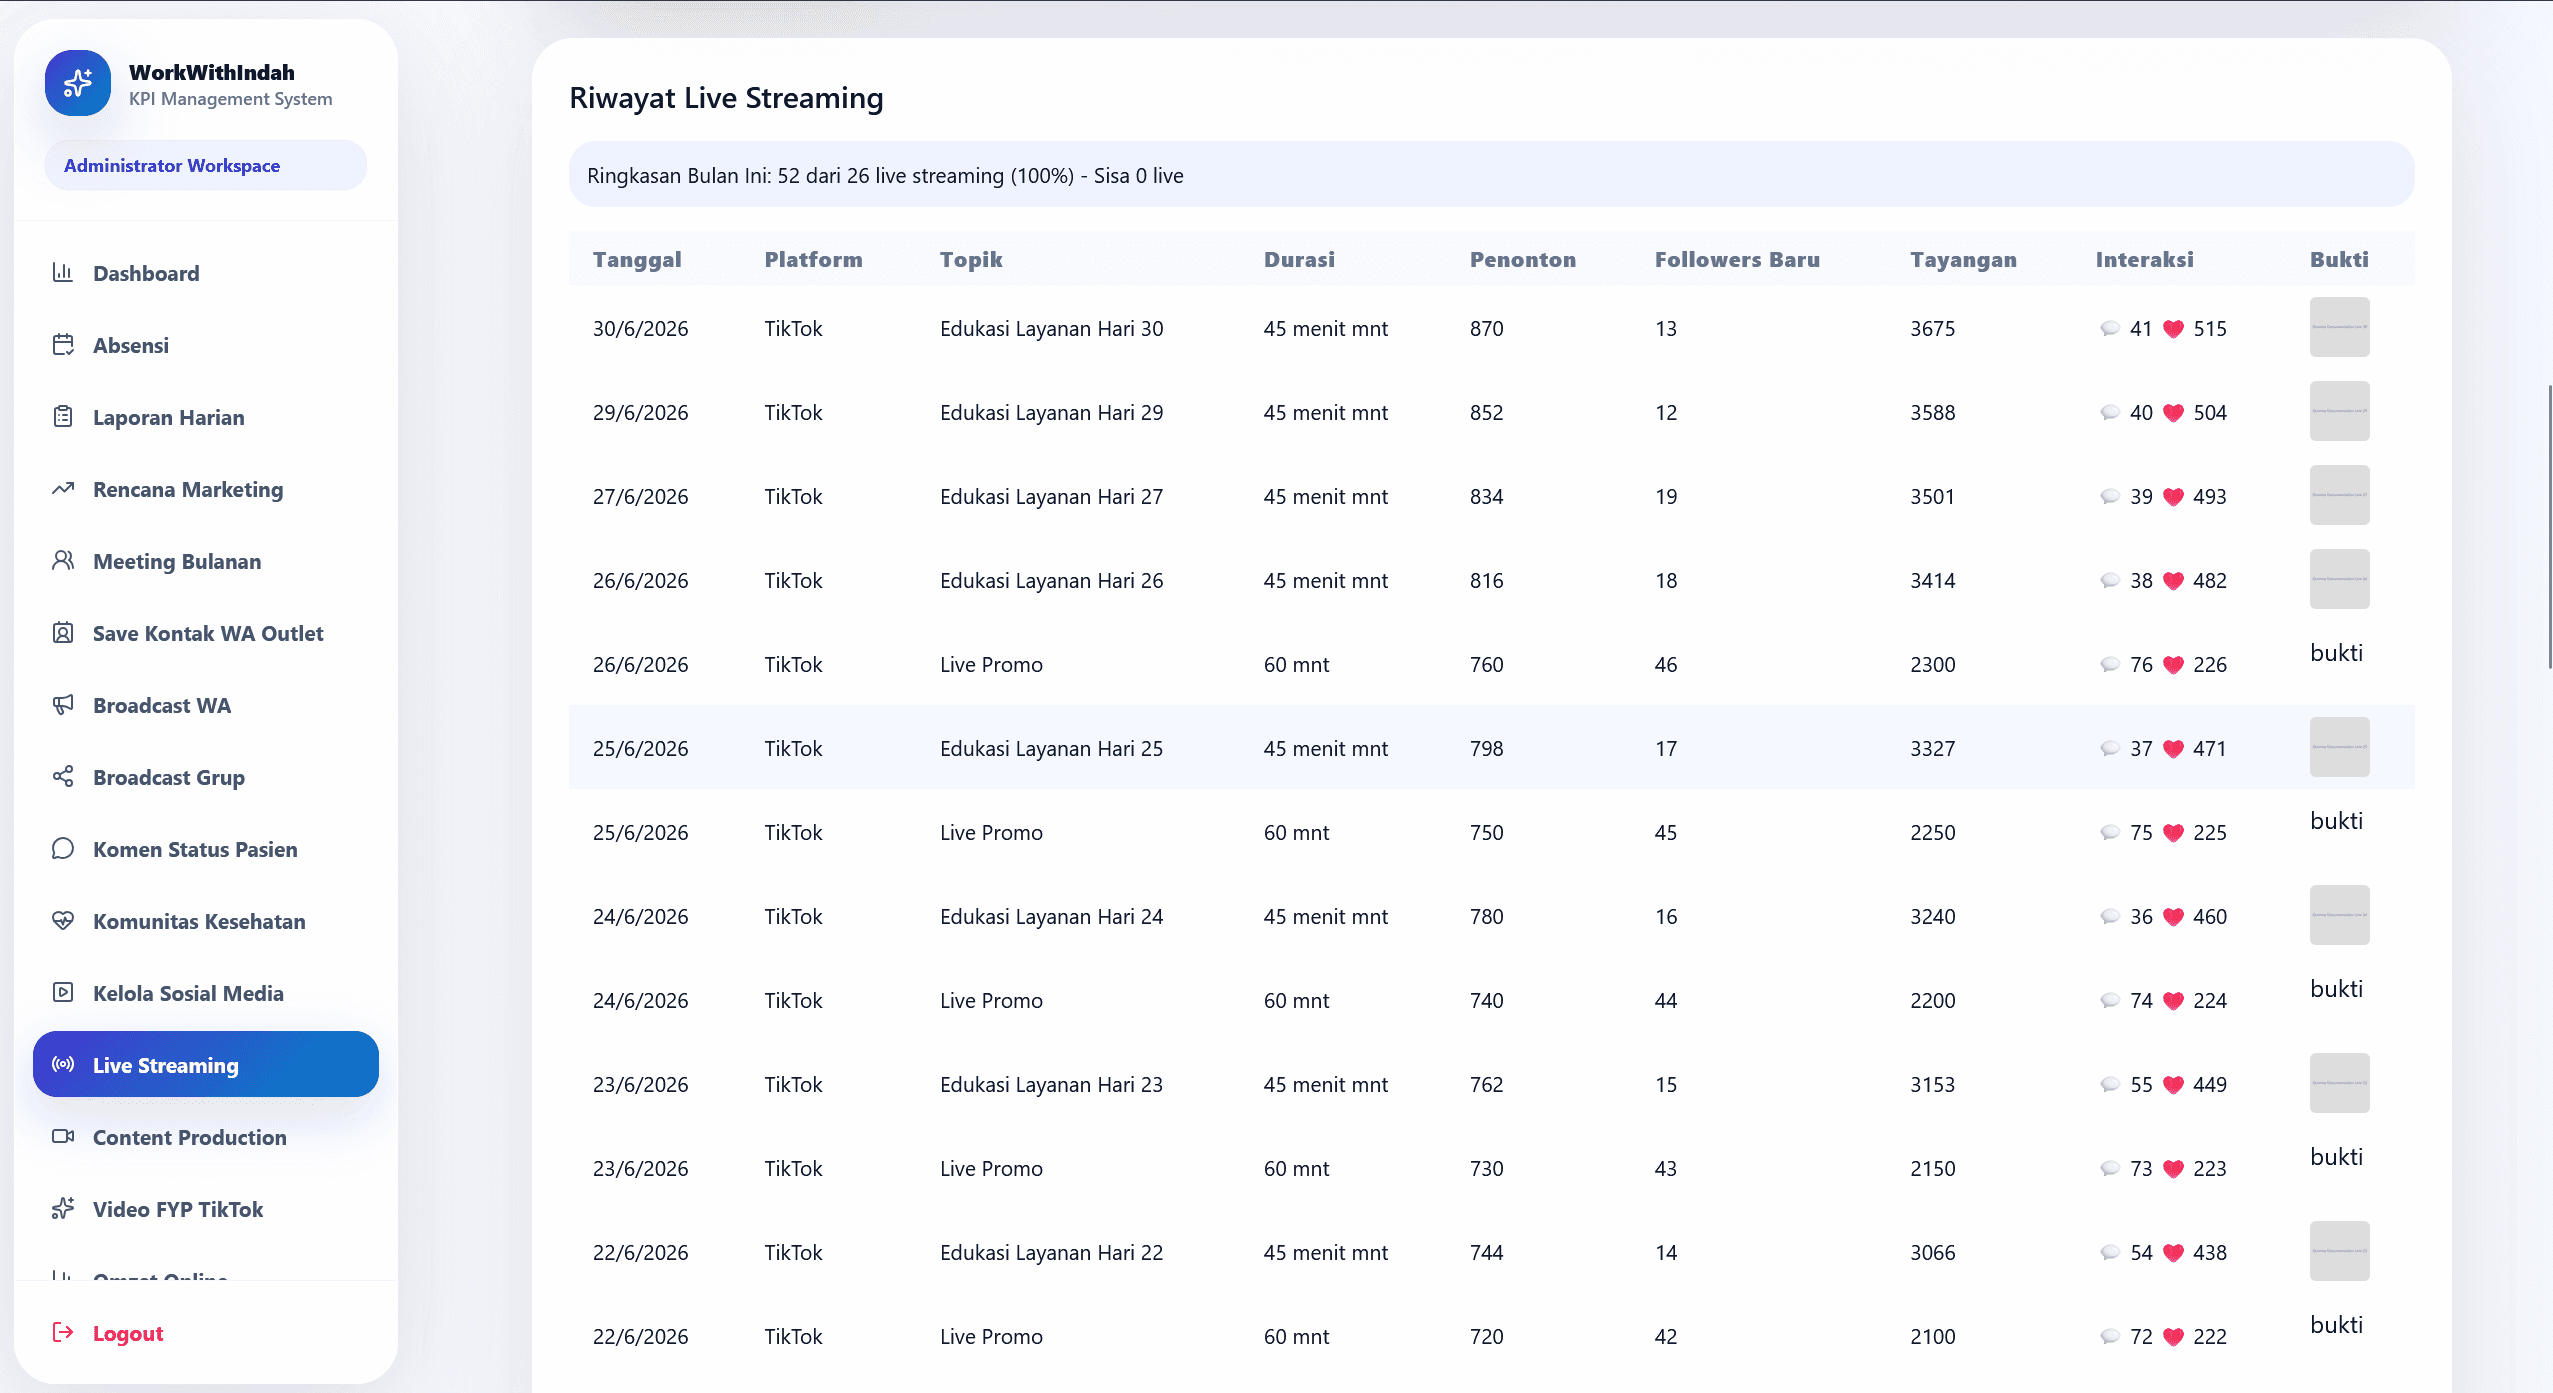The image size is (2553, 1393).
Task: Click the Interaksi column header
Action: click(2144, 259)
